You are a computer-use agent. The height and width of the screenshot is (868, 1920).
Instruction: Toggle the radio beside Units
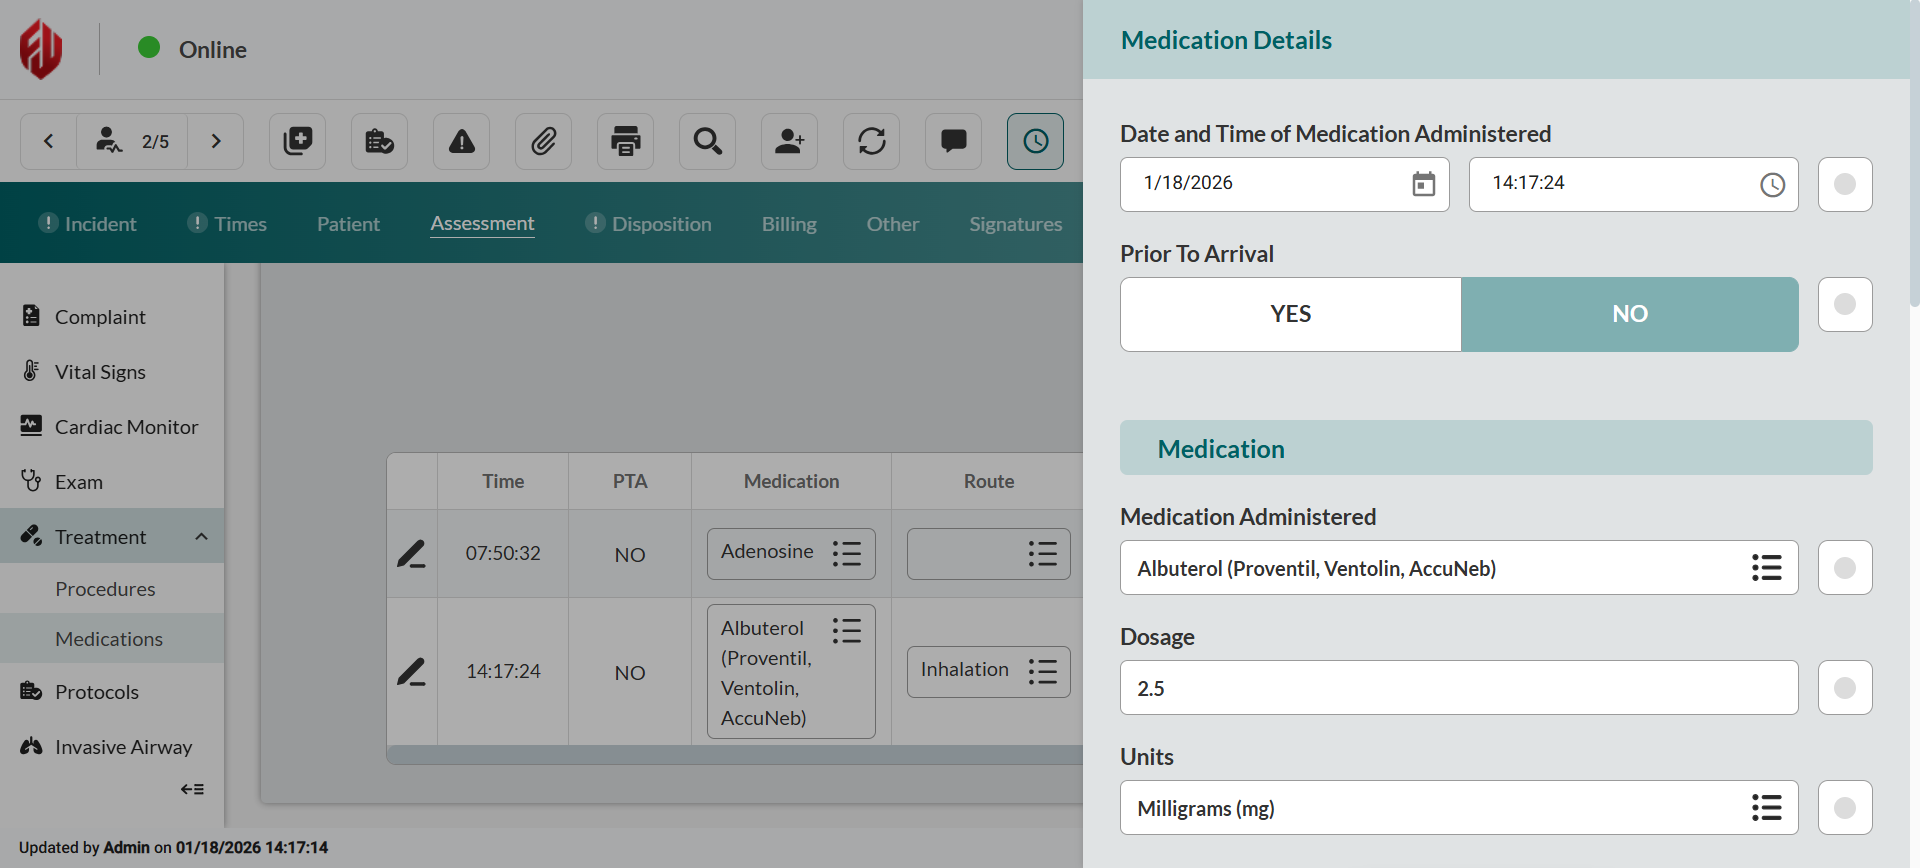[1845, 808]
